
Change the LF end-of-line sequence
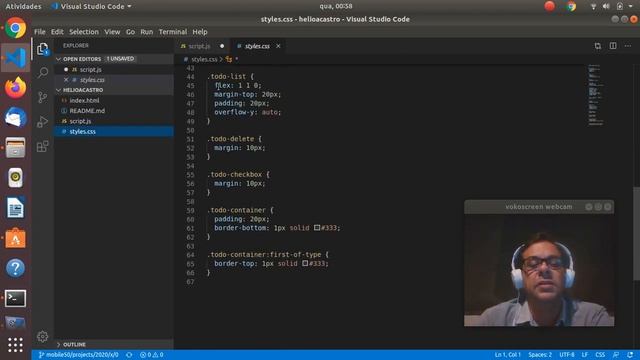(584, 355)
